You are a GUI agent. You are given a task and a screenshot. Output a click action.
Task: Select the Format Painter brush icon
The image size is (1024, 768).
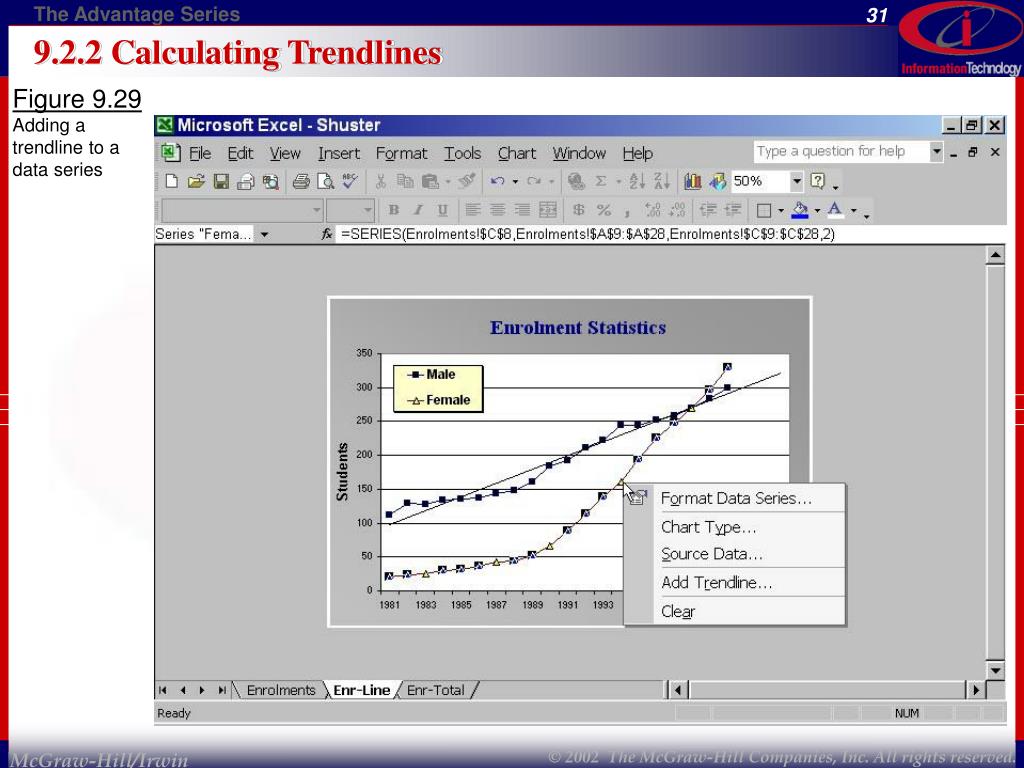(466, 181)
